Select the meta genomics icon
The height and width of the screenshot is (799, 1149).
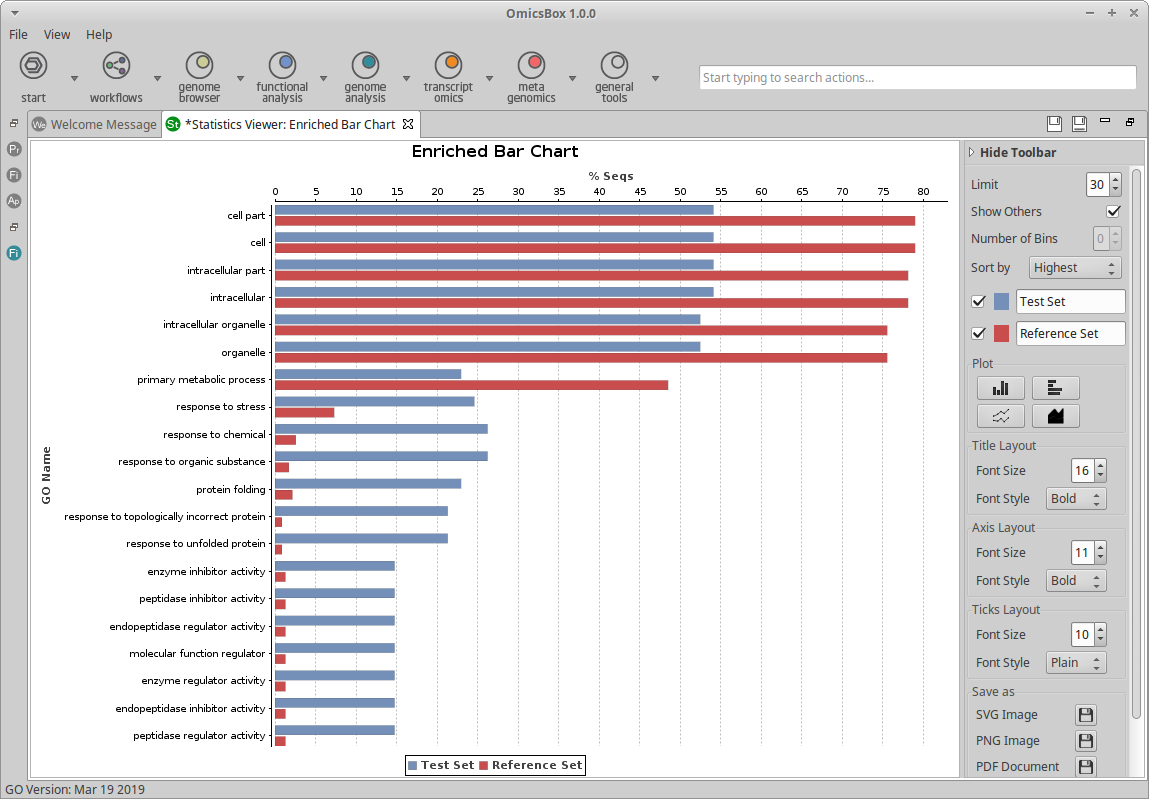tap(531, 66)
